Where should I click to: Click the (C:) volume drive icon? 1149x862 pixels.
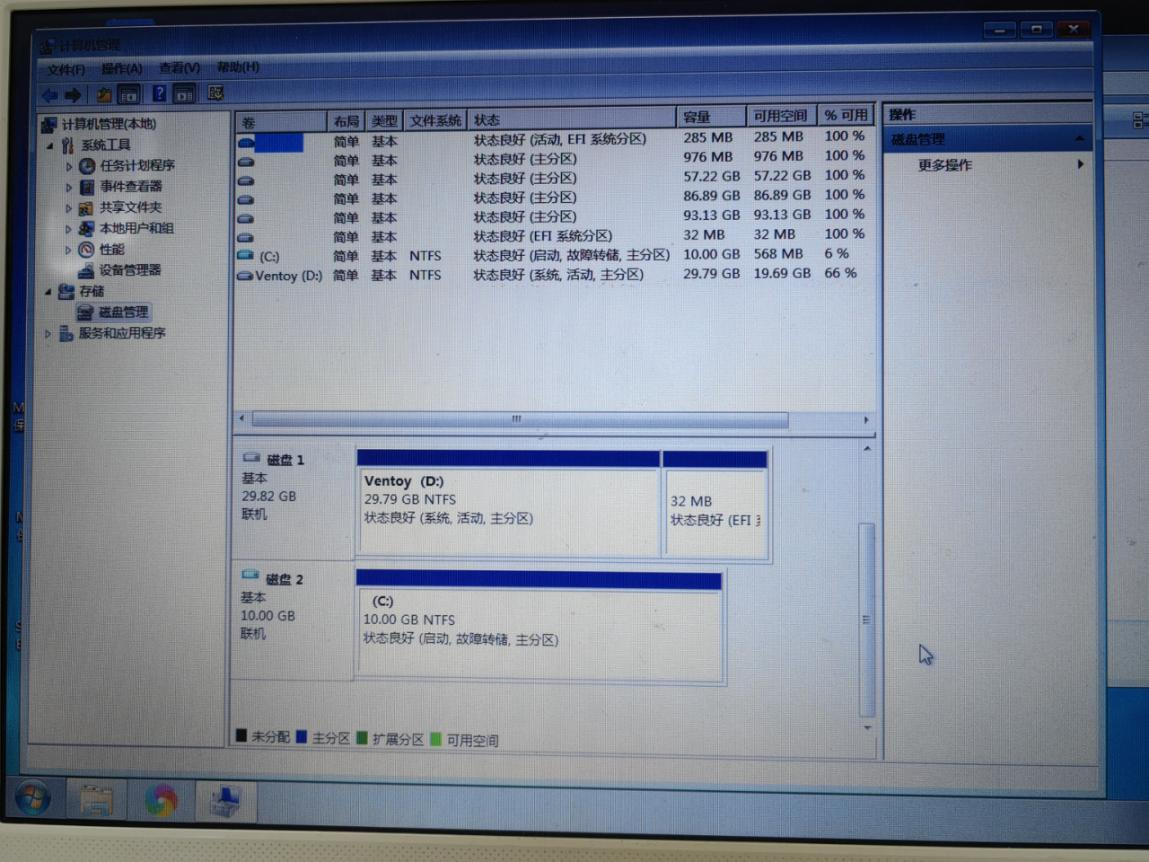click(x=246, y=256)
